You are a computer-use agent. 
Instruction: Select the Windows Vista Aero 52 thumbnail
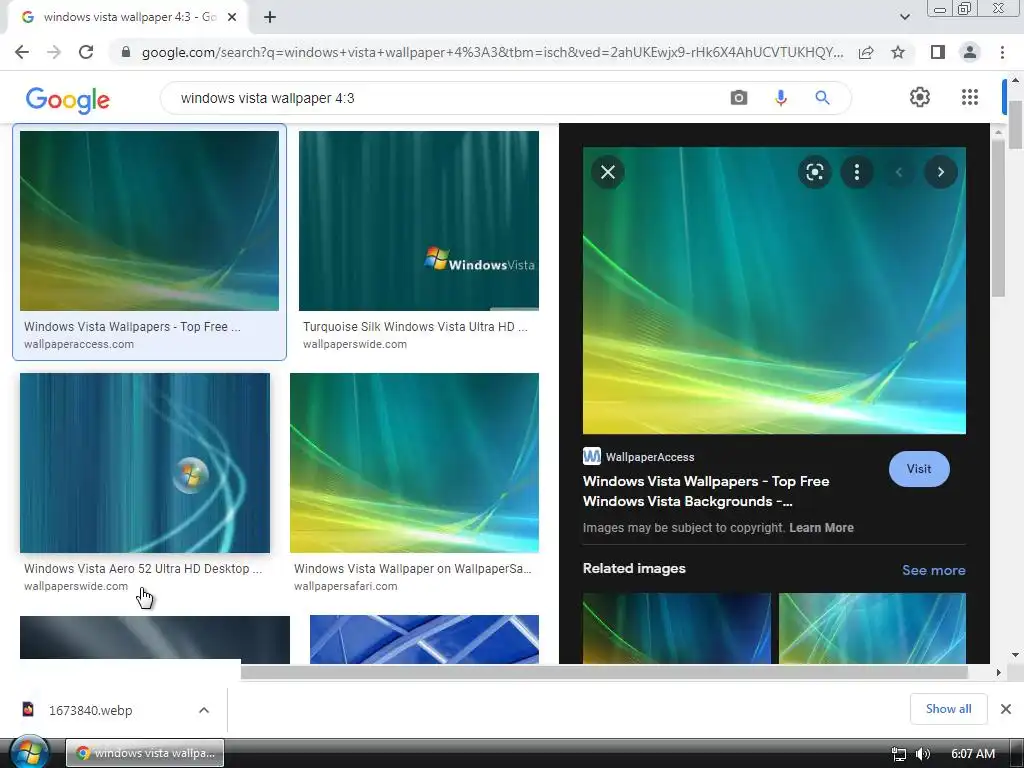click(x=145, y=463)
